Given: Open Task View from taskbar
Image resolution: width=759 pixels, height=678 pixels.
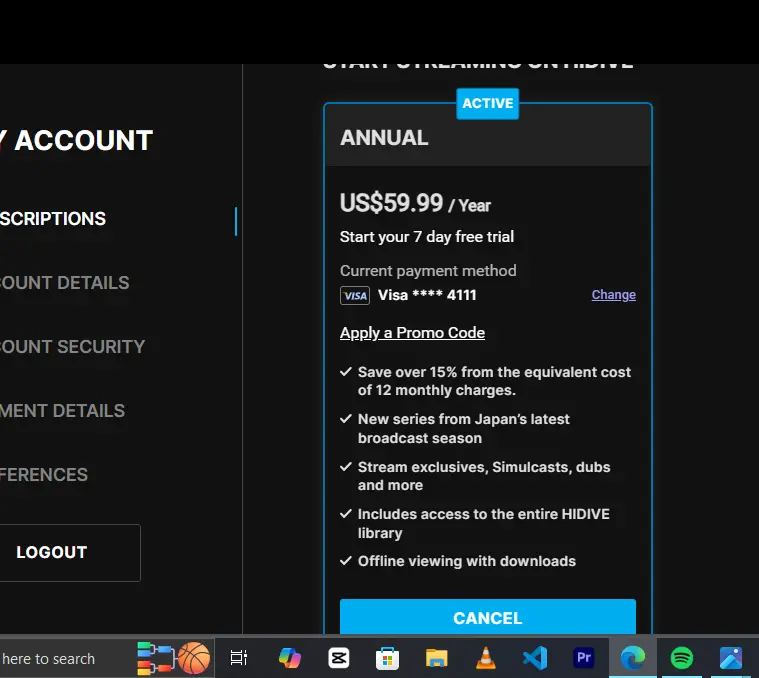Looking at the screenshot, I should click(x=239, y=658).
